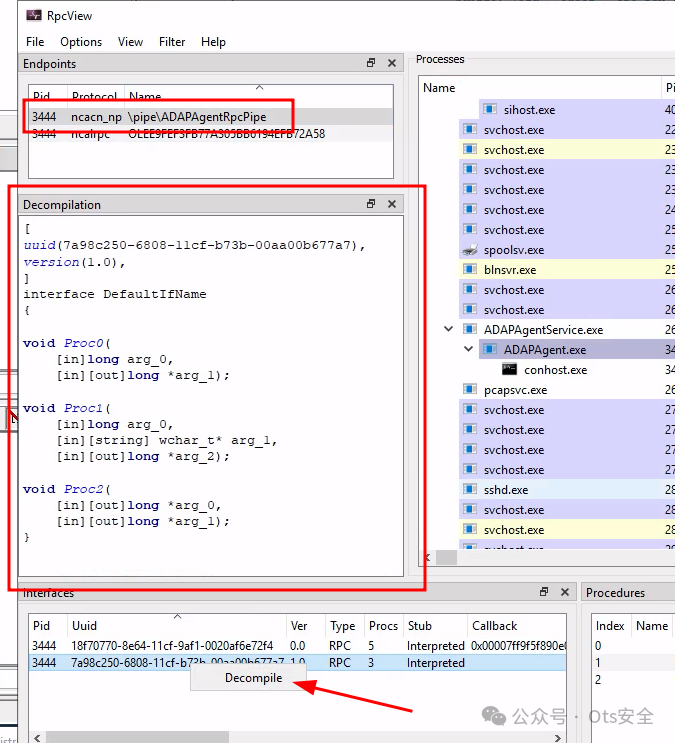
Task: Open the Options menu
Action: click(81, 42)
